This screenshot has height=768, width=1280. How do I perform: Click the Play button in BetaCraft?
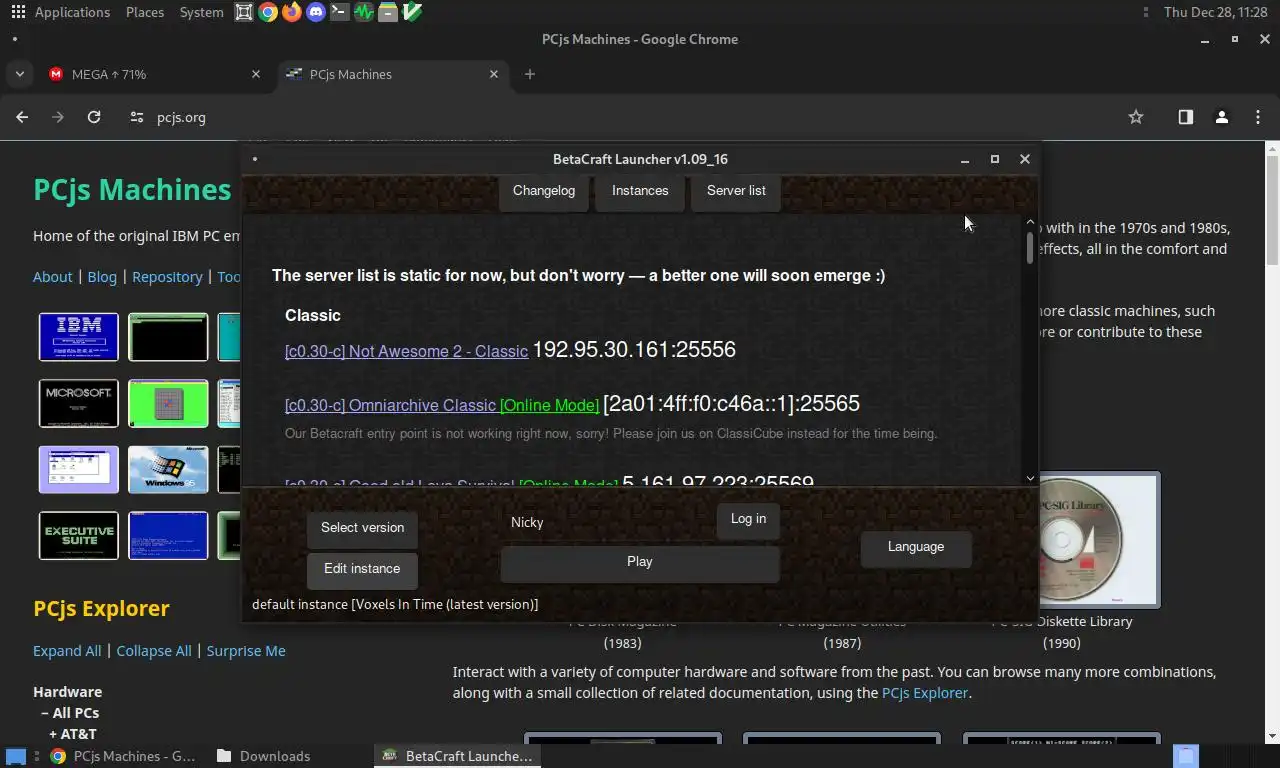tap(640, 562)
